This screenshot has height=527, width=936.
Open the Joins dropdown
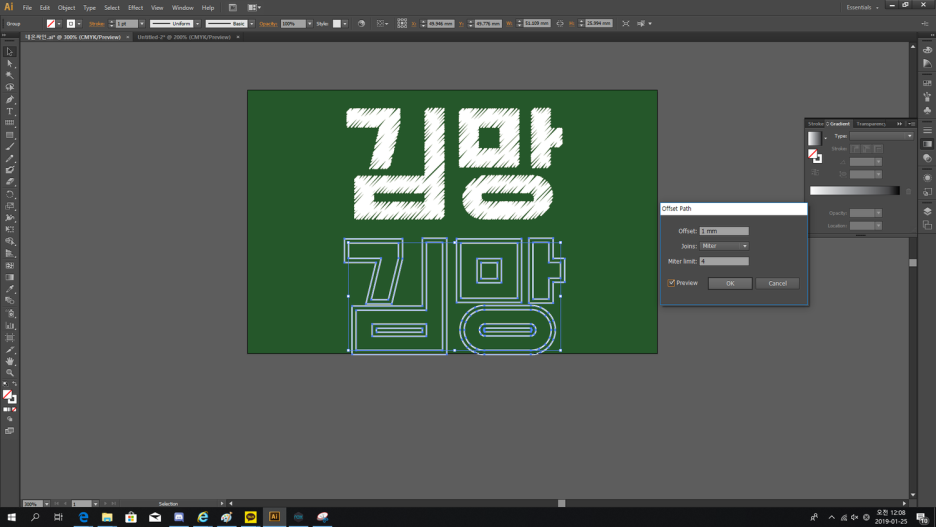click(x=724, y=246)
